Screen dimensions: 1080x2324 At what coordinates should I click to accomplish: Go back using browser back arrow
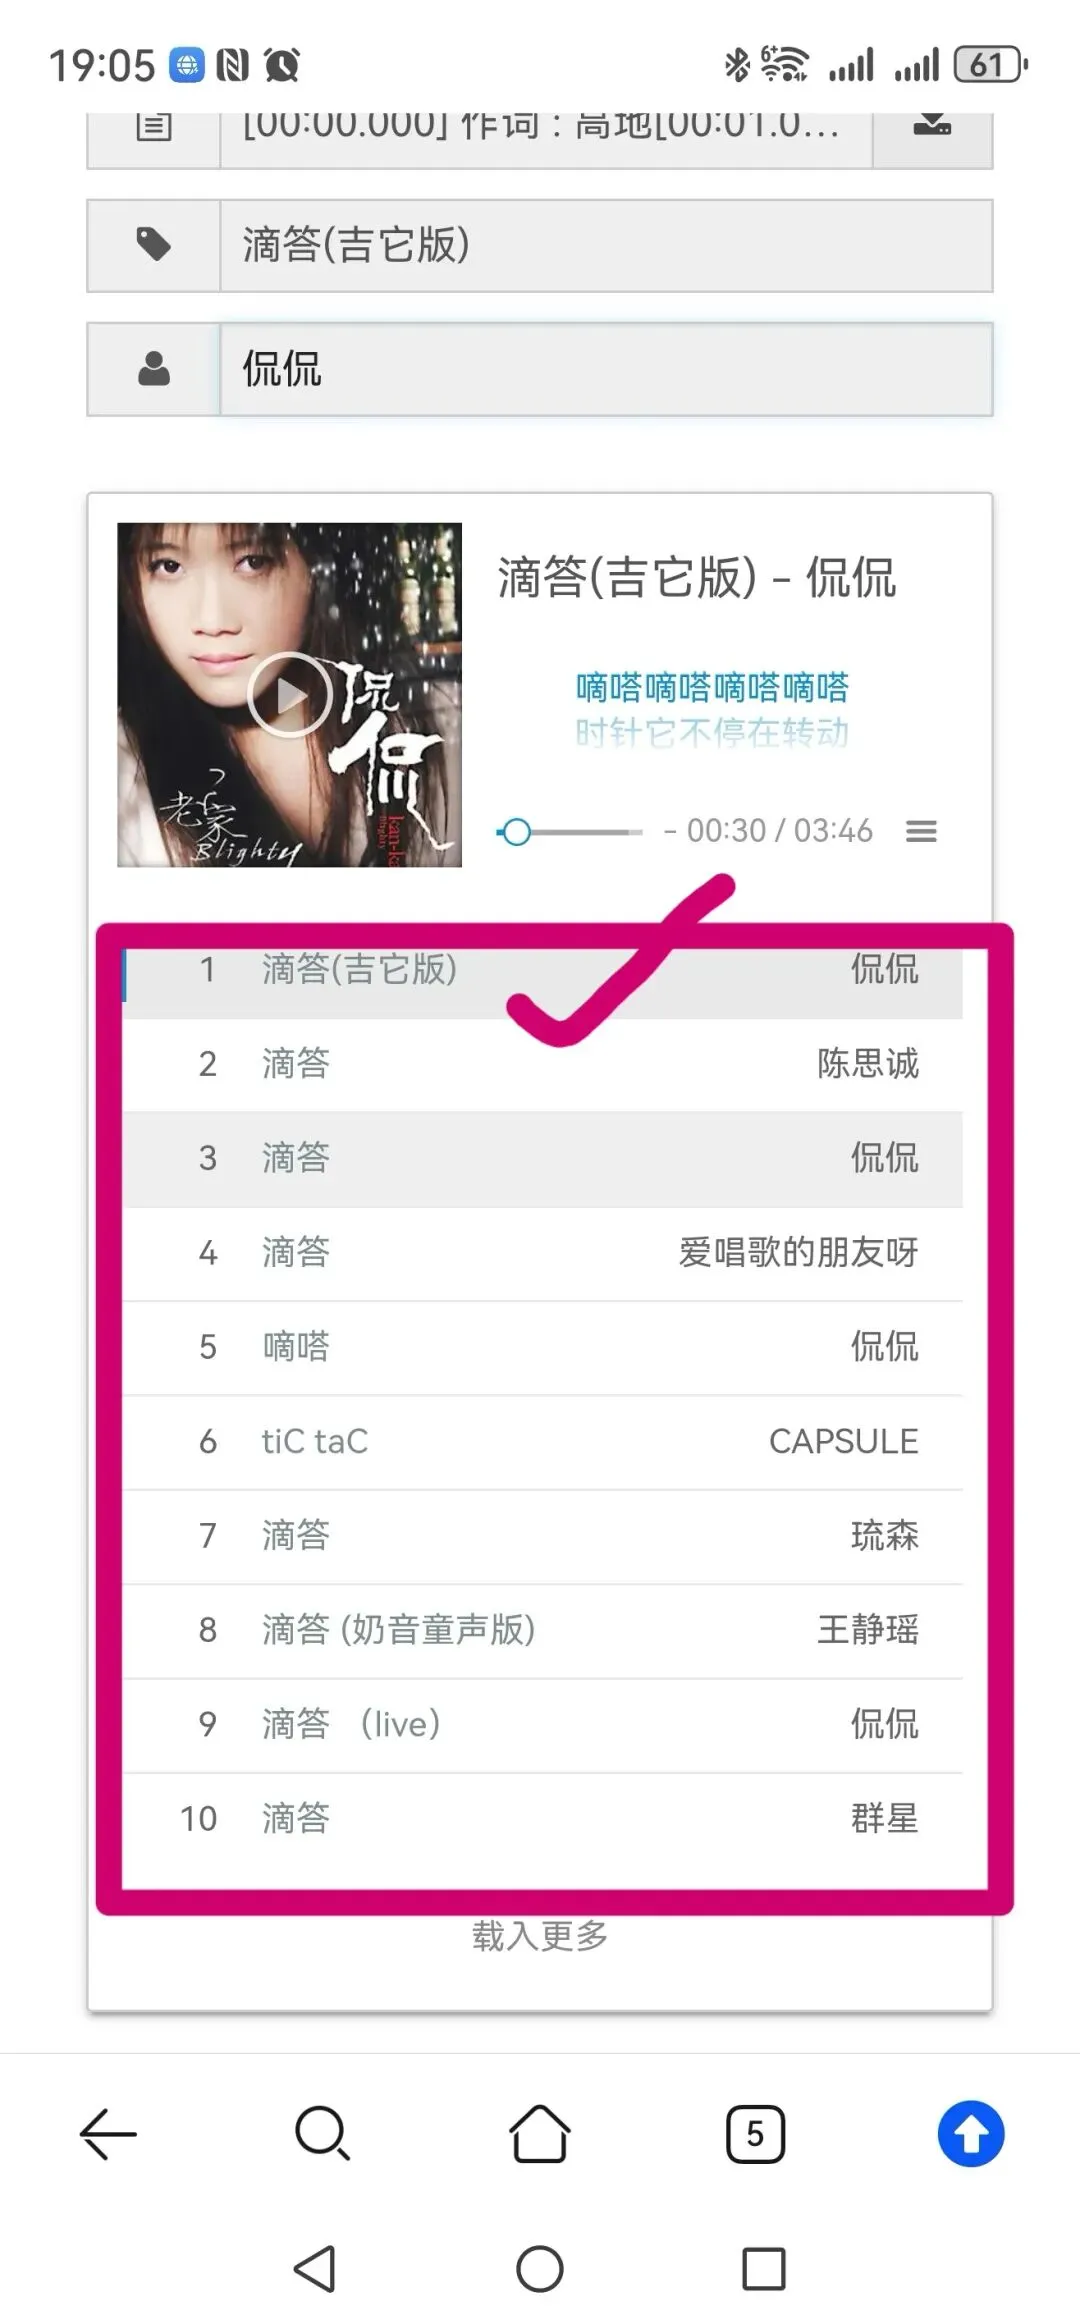click(108, 2134)
